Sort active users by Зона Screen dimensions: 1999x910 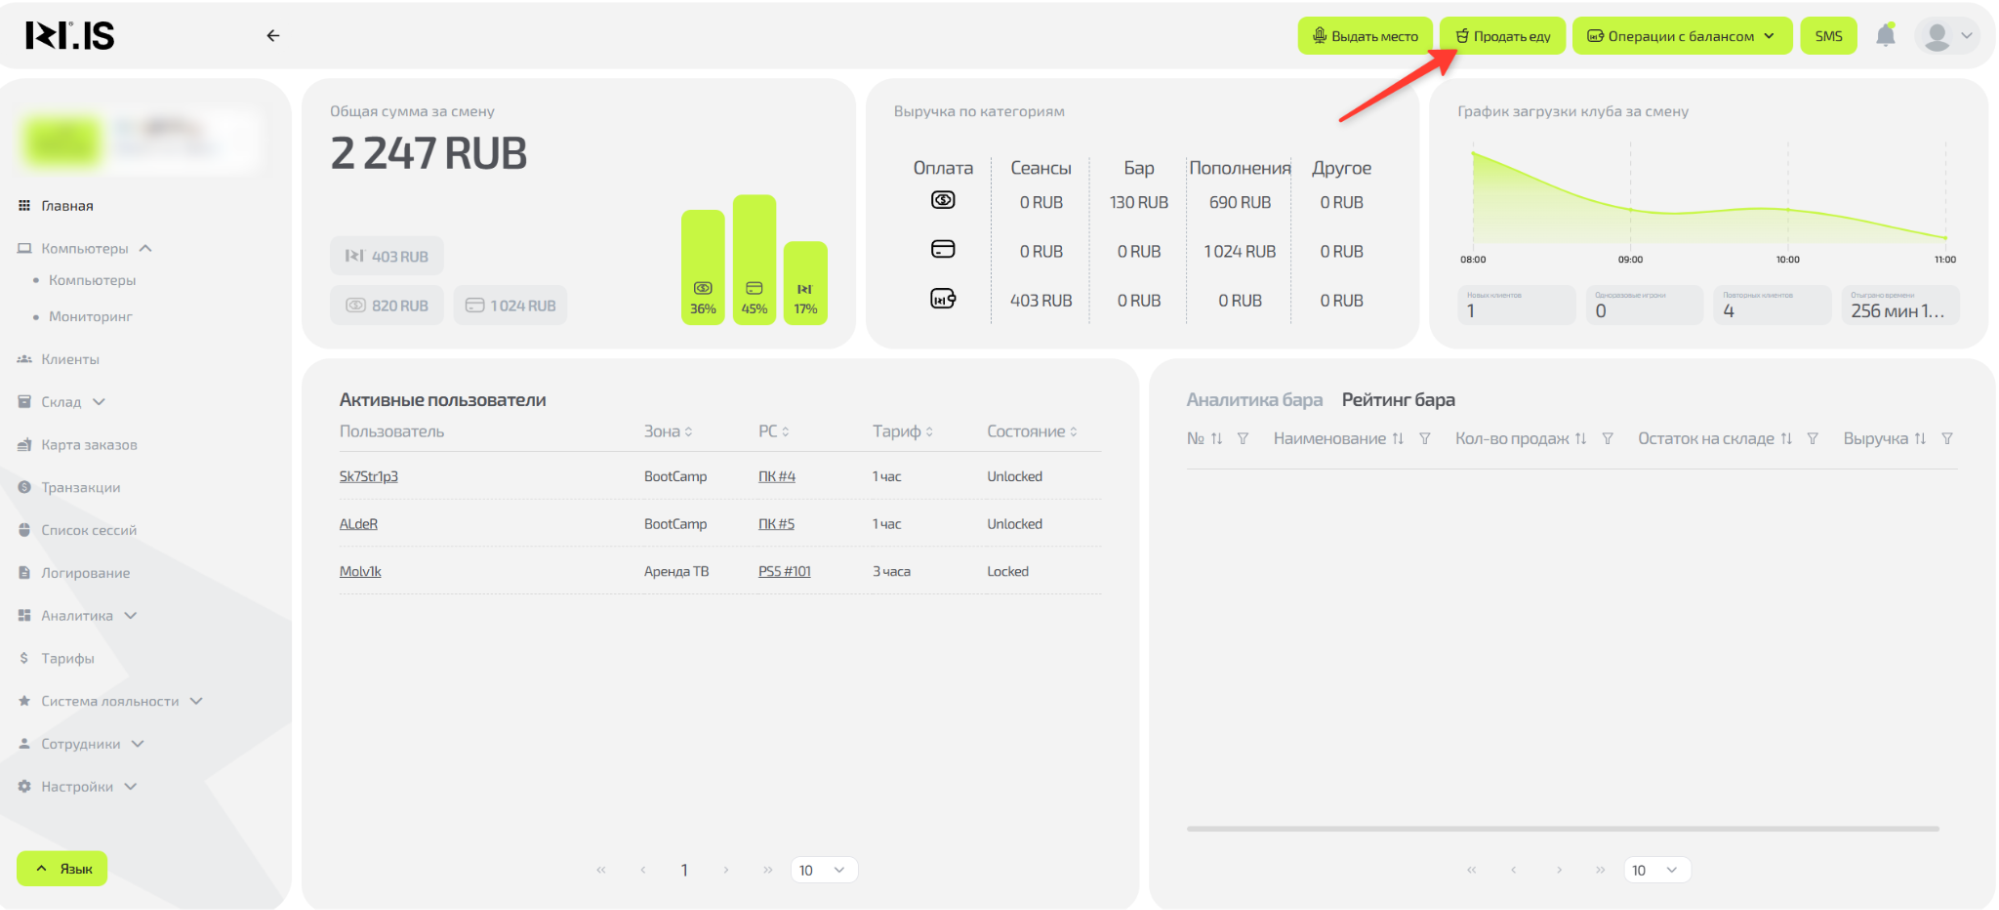click(688, 432)
